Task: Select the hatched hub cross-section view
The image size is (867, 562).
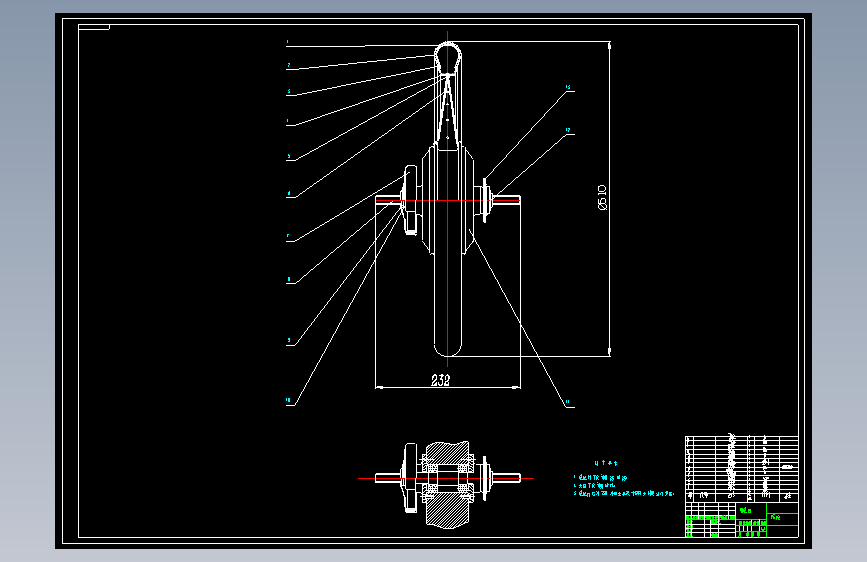Action: (x=447, y=484)
